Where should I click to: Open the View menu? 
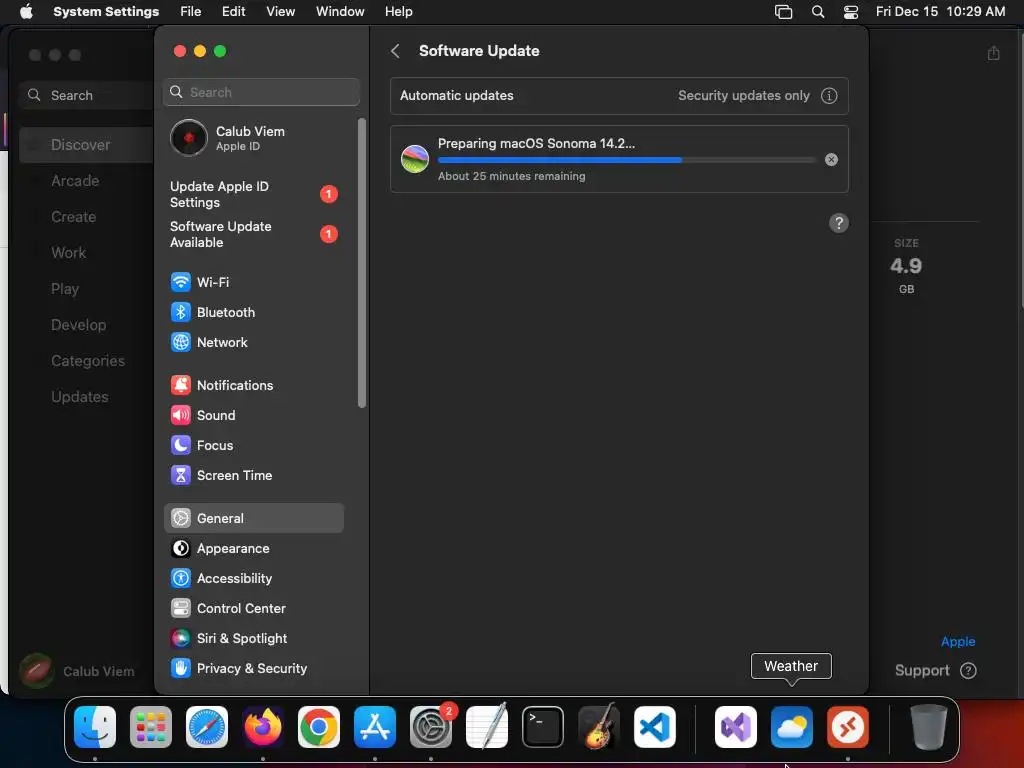281,12
